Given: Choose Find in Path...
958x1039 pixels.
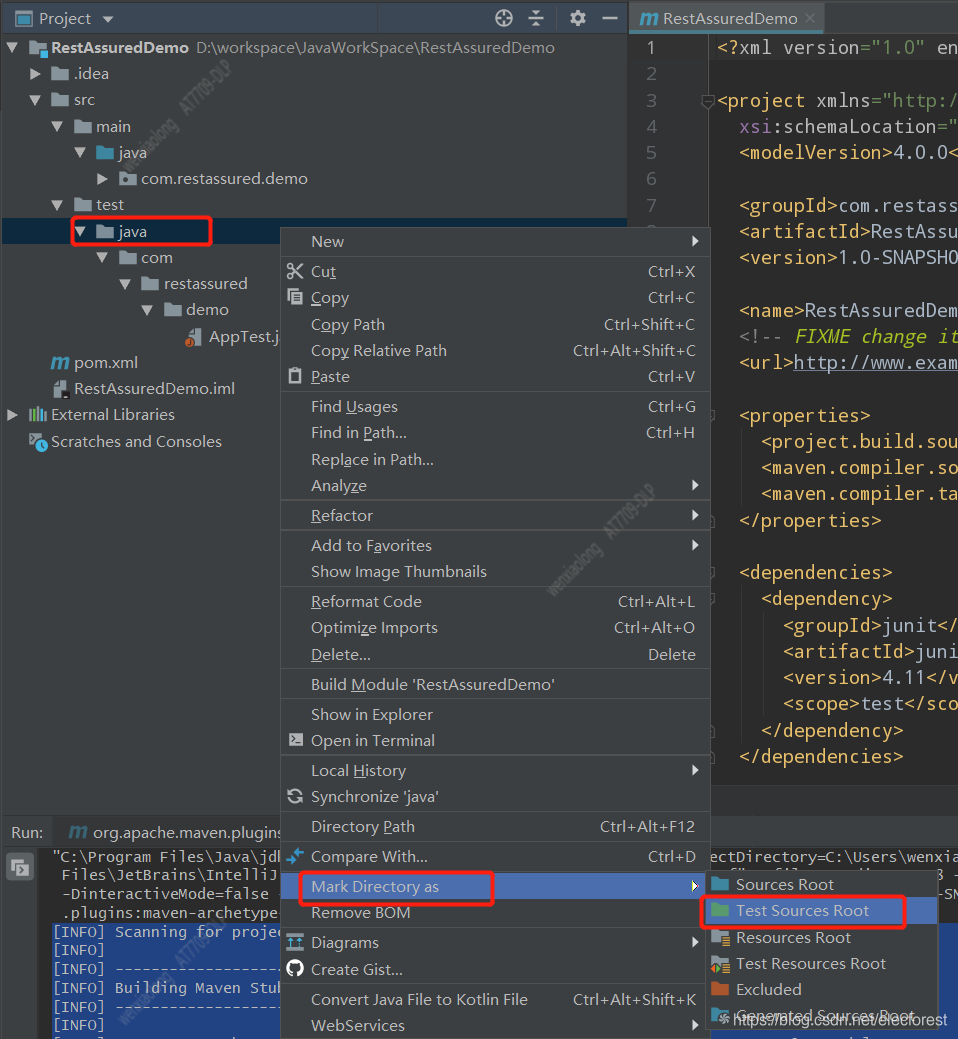Looking at the screenshot, I should click(x=496, y=433).
